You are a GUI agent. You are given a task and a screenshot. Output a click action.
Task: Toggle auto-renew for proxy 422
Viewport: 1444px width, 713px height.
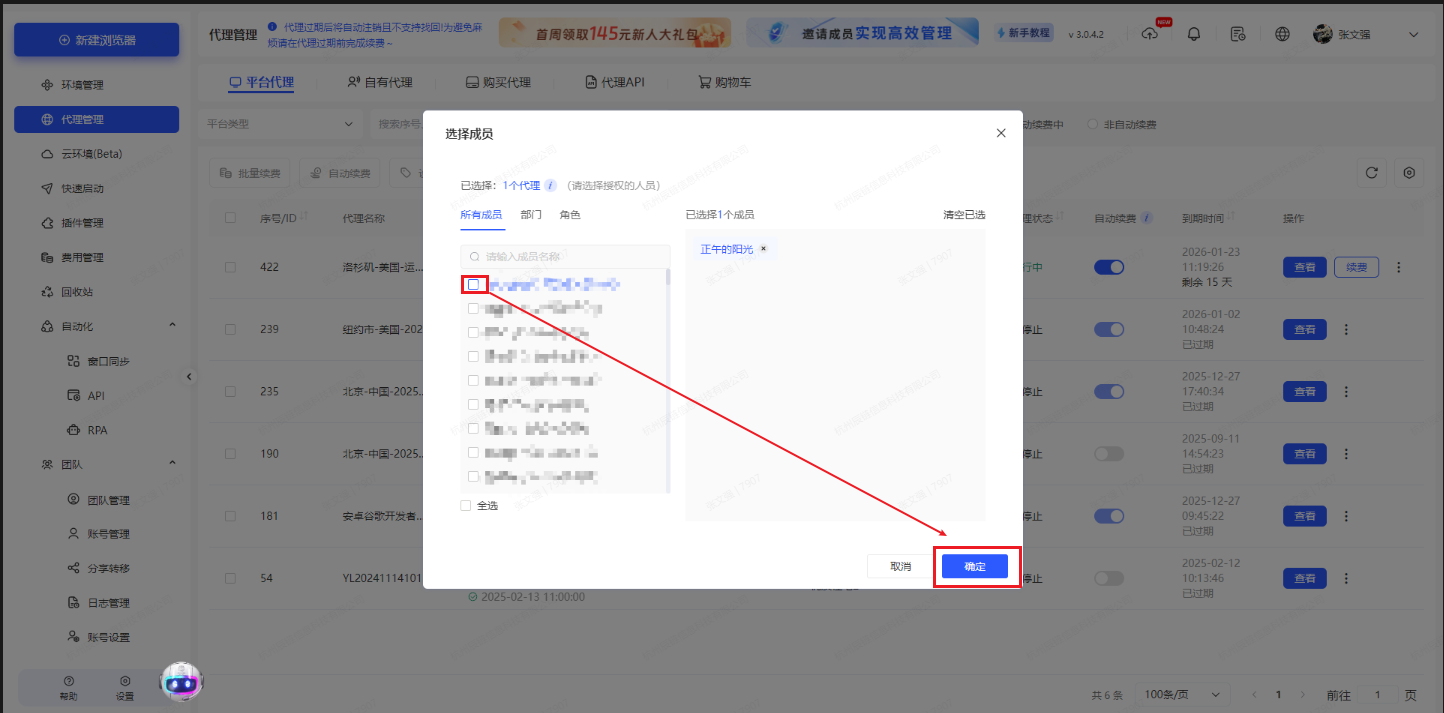pyautogui.click(x=1109, y=267)
